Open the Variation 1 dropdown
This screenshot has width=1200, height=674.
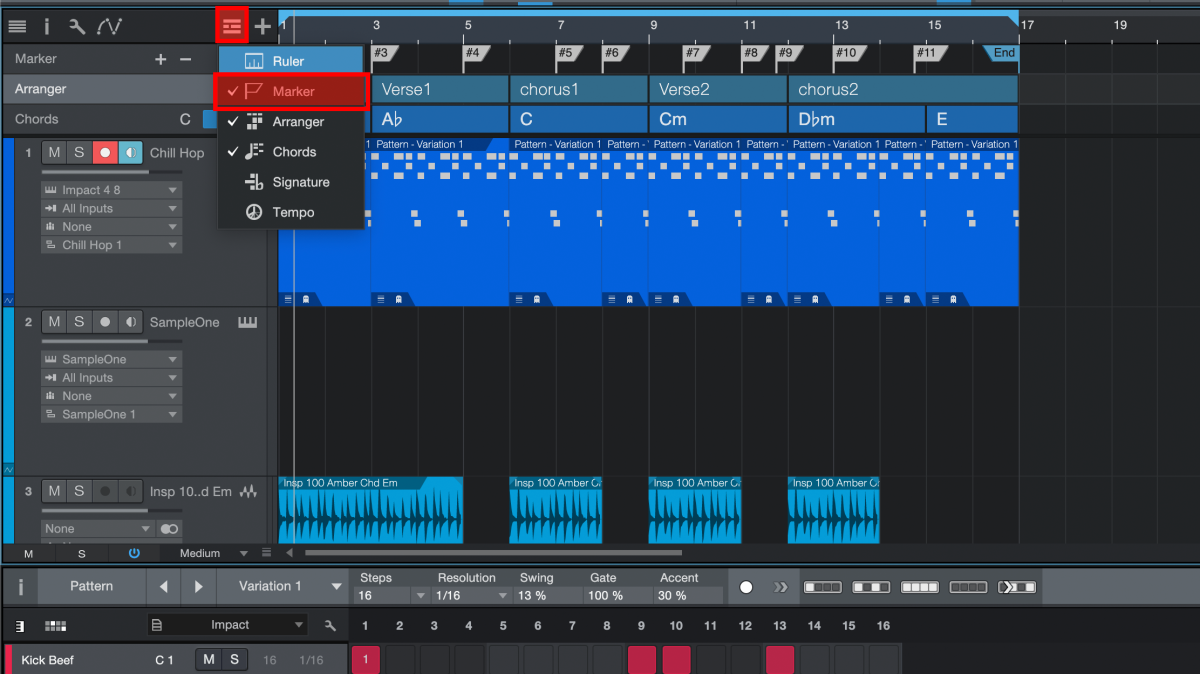coord(282,586)
